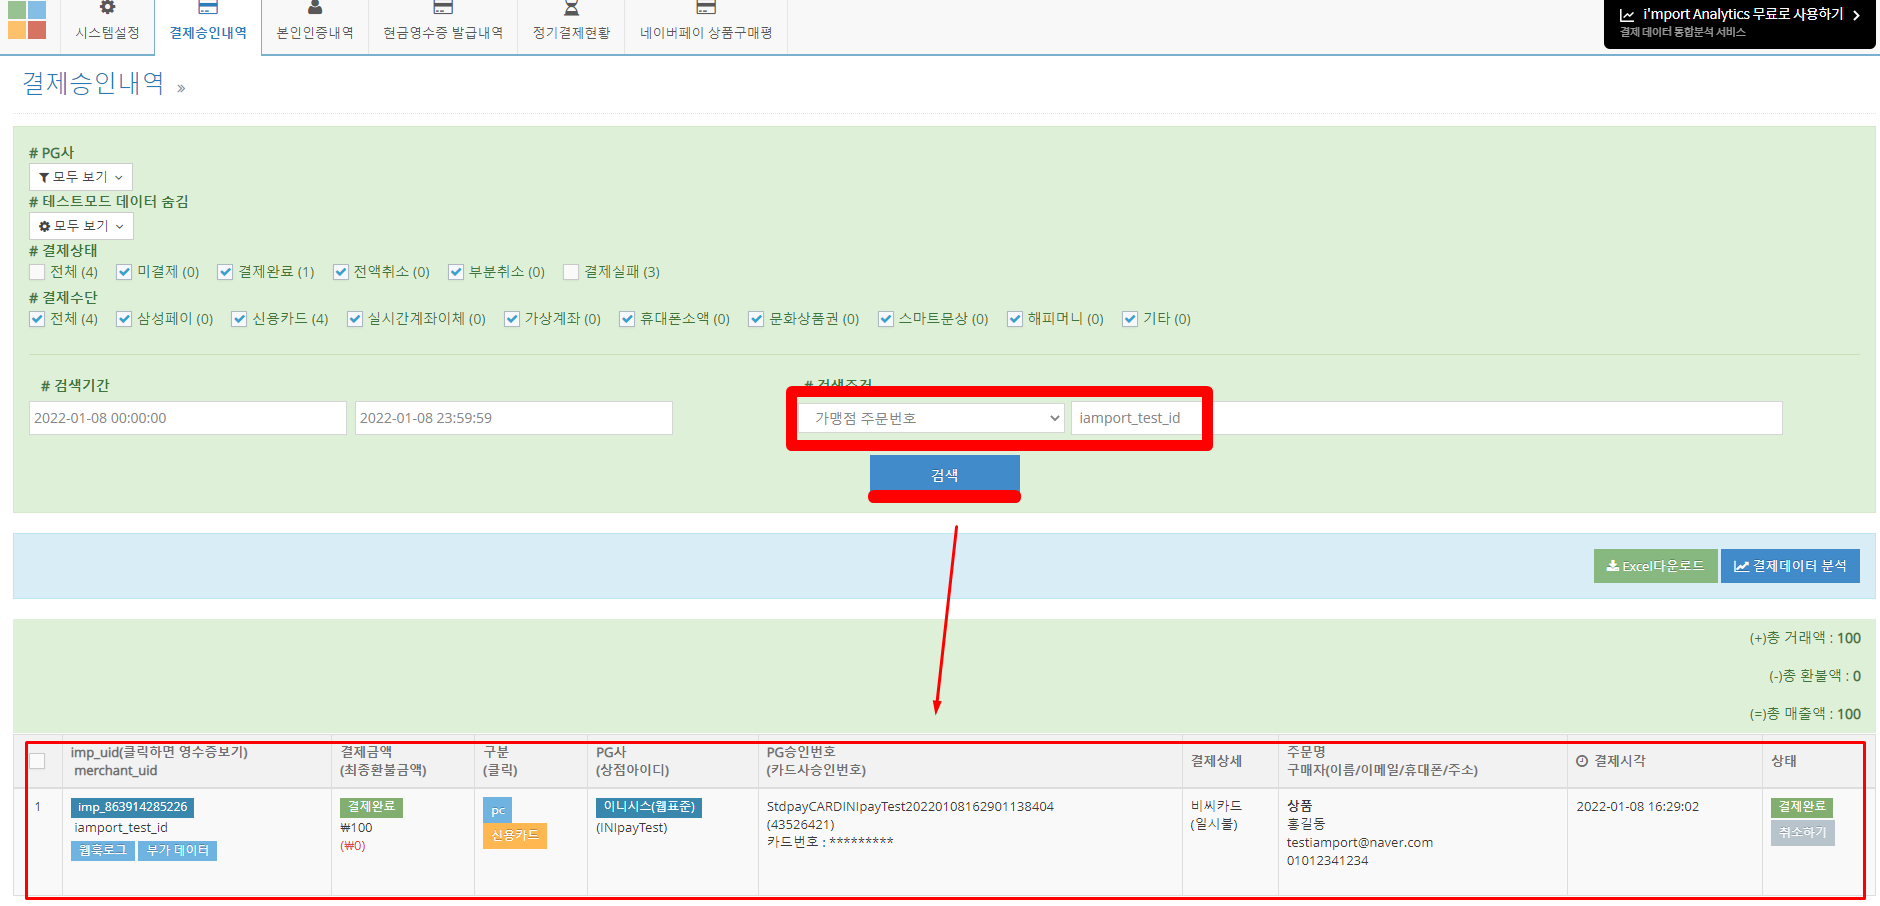Click the end date field 2022-01-08 23:59:59
The image size is (1880, 906).
(x=513, y=418)
